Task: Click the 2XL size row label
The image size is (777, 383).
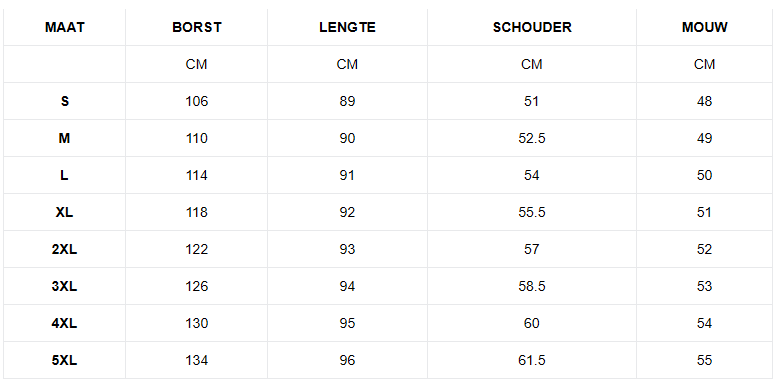Action: click(x=64, y=249)
